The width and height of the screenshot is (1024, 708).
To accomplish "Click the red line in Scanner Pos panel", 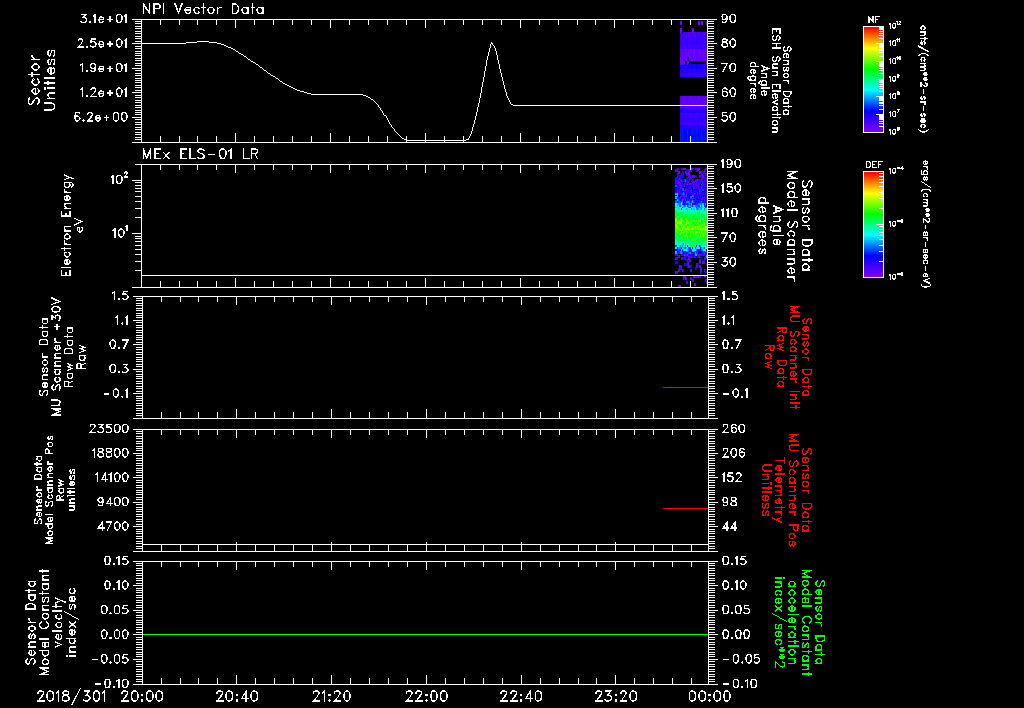I will coord(685,508).
